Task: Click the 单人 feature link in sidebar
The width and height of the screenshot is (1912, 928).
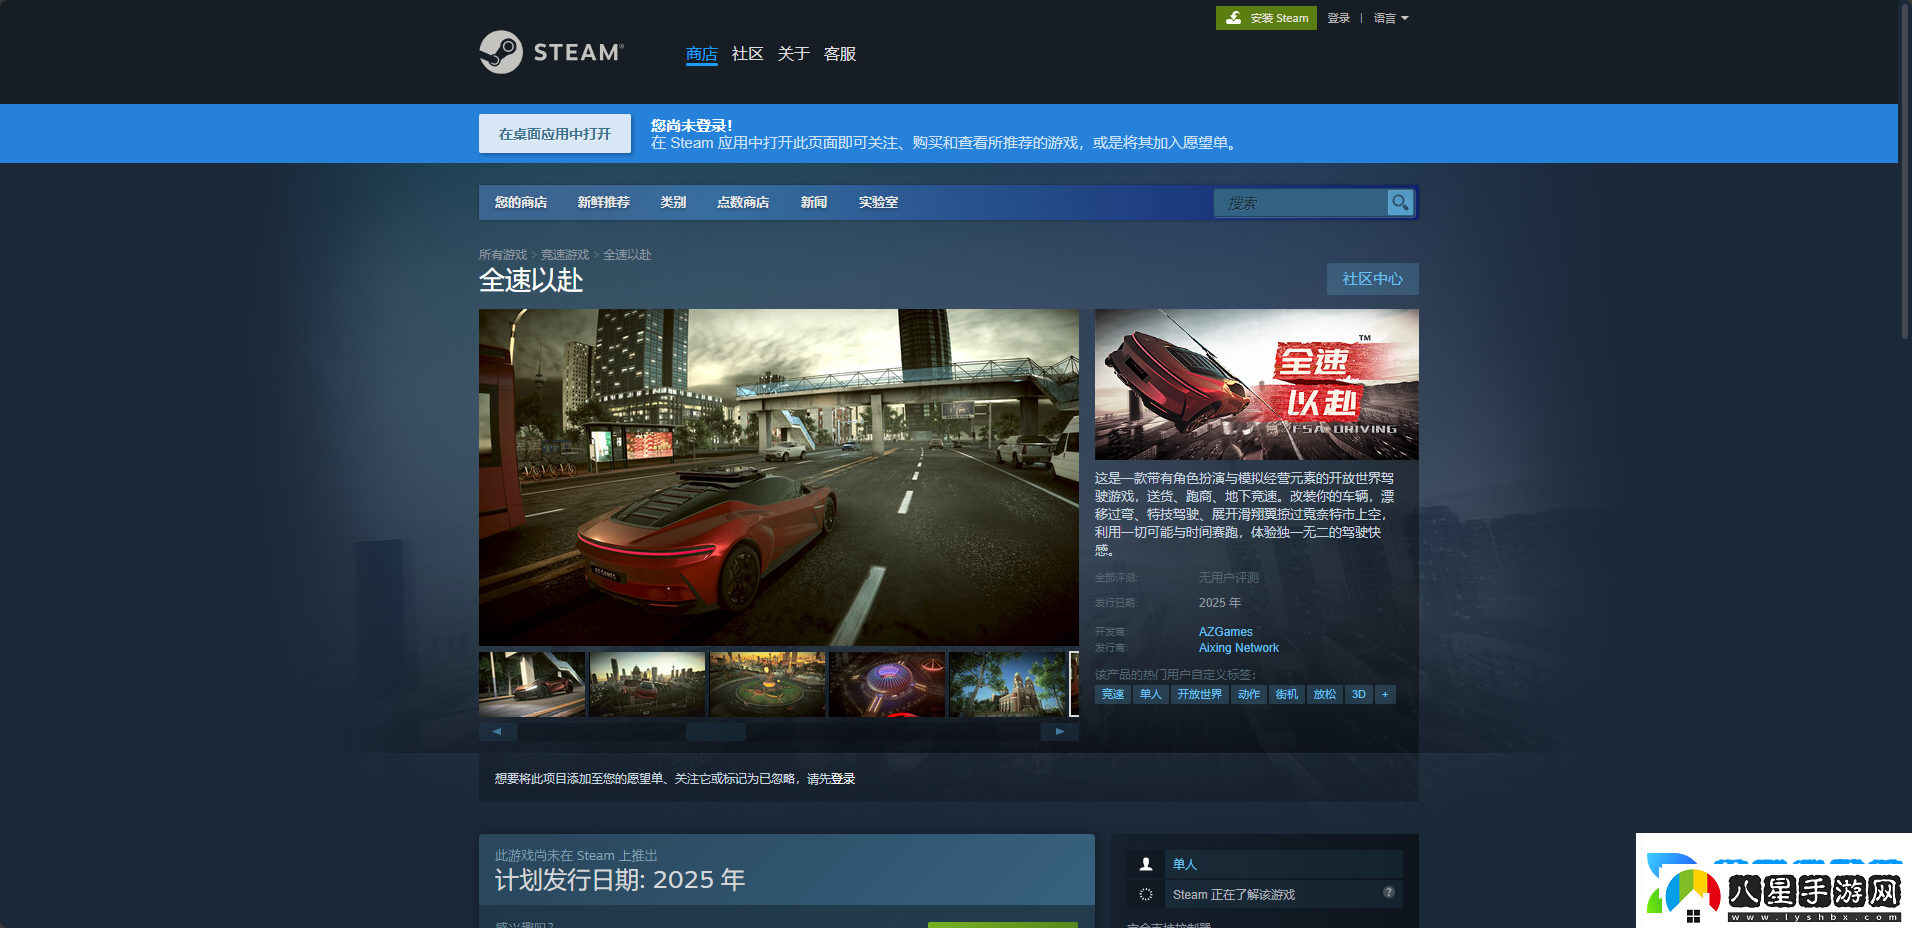Action: [x=1184, y=864]
